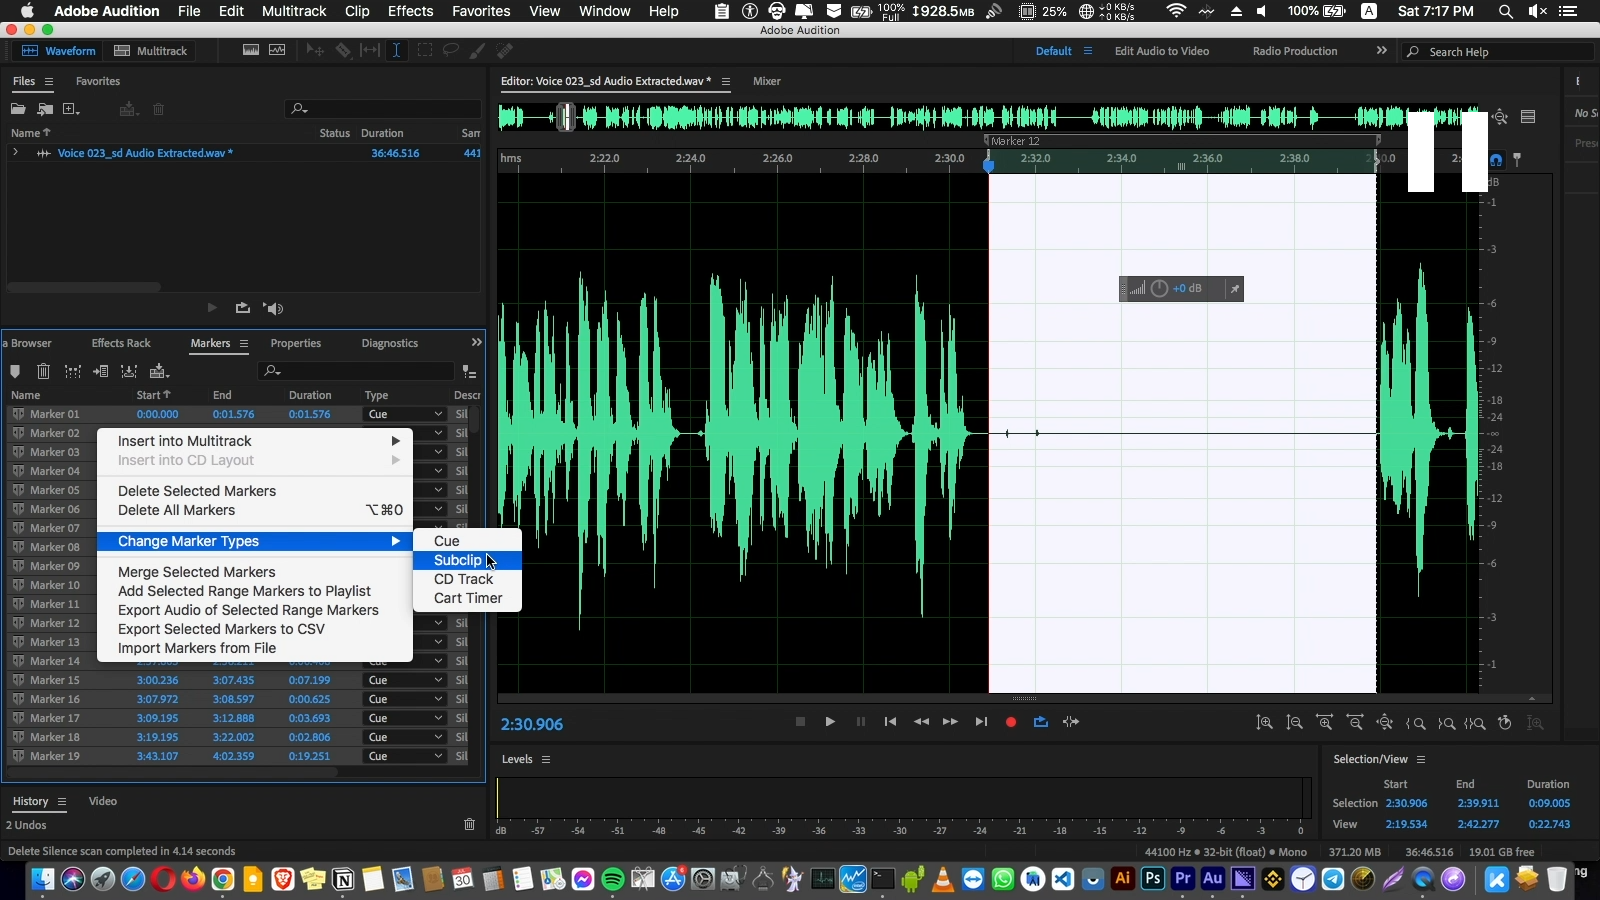
Task: Click the Stop transport button
Action: coord(800,722)
